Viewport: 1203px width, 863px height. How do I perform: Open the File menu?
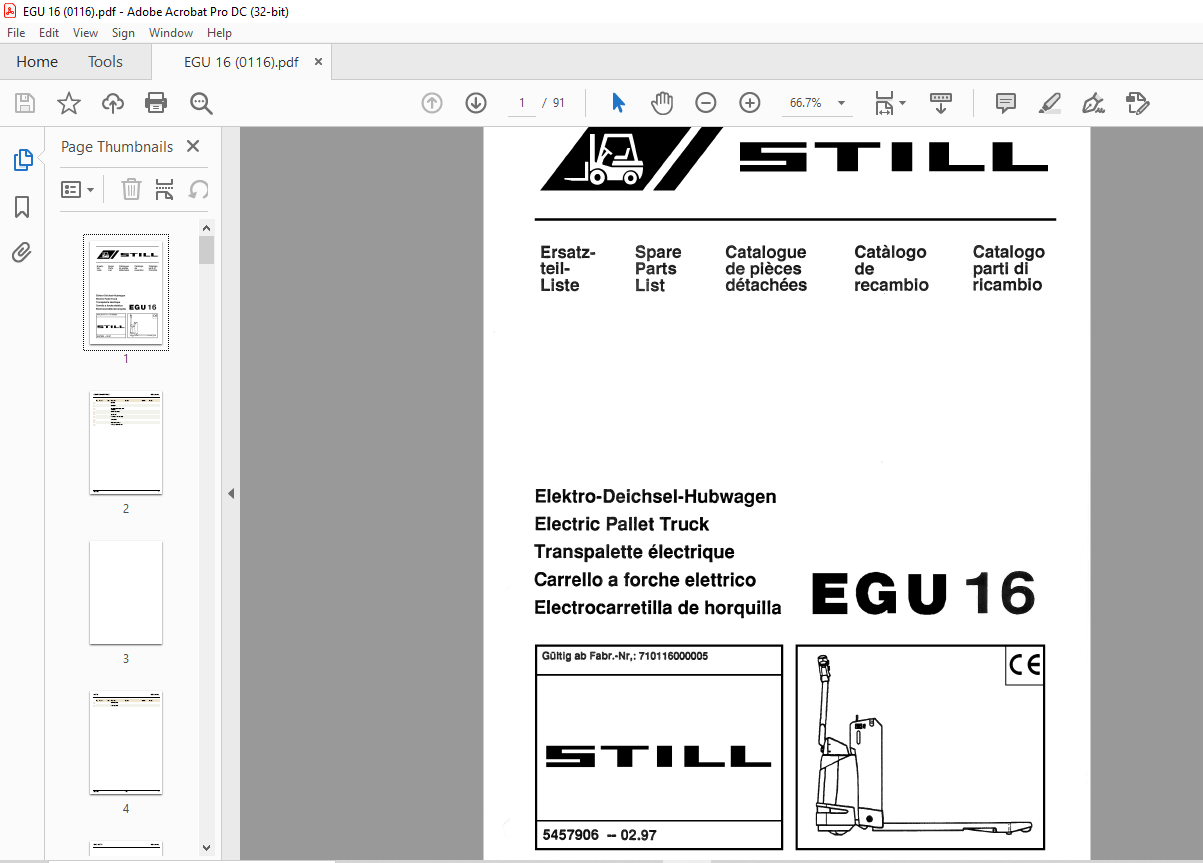(16, 33)
